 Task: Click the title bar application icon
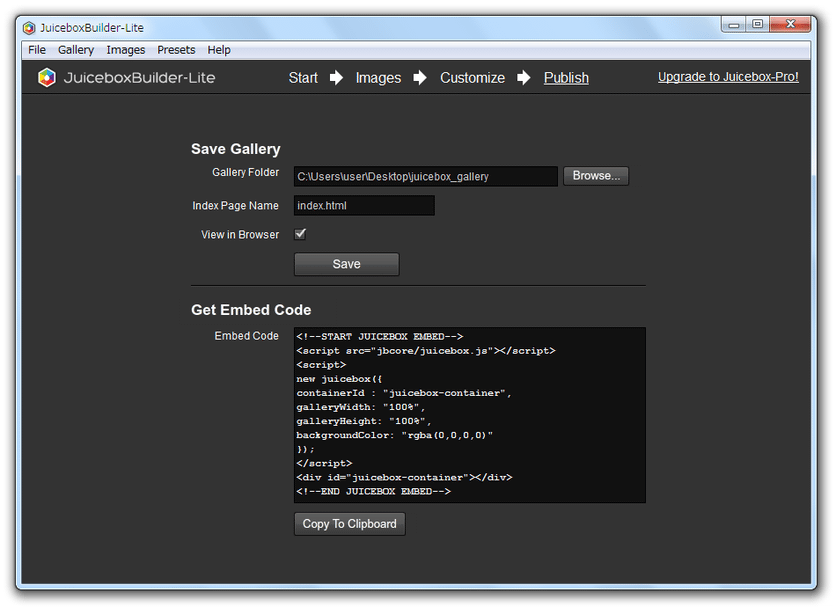click(29, 28)
